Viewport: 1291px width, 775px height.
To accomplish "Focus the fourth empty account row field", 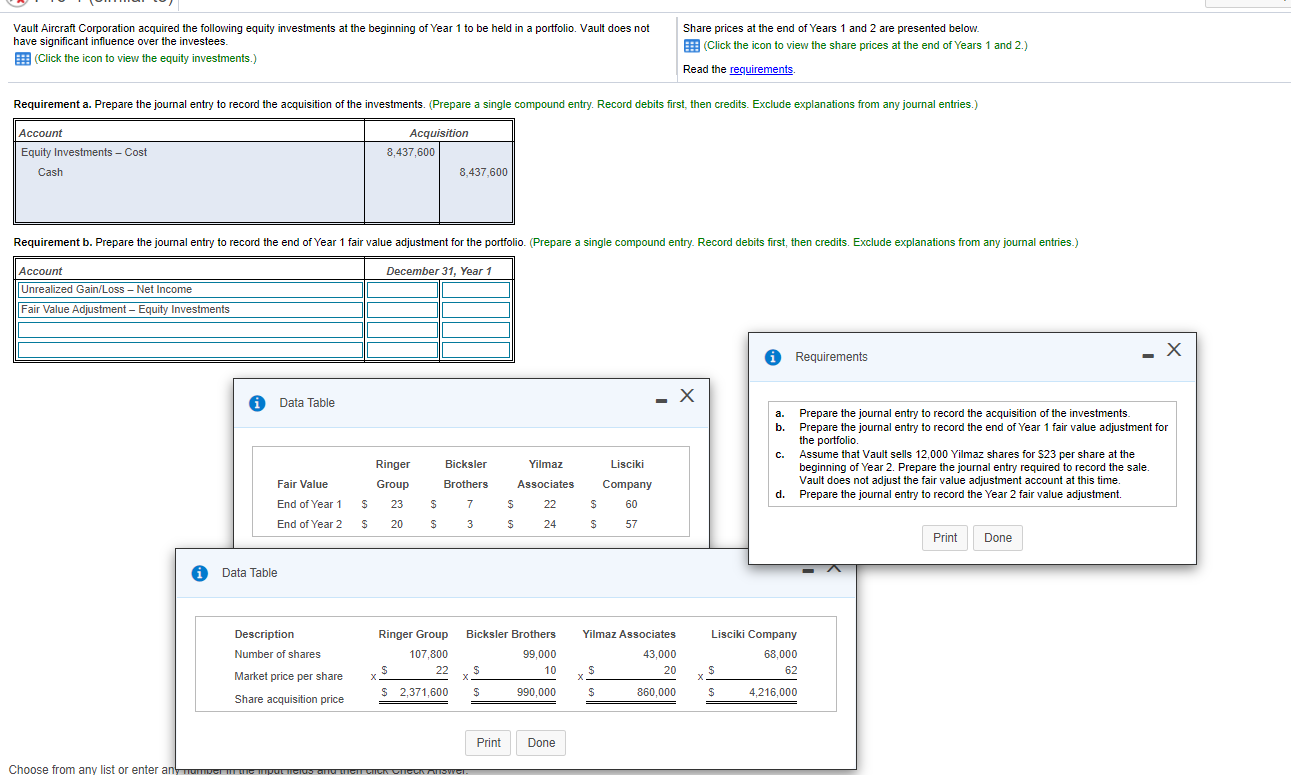I will coord(190,350).
